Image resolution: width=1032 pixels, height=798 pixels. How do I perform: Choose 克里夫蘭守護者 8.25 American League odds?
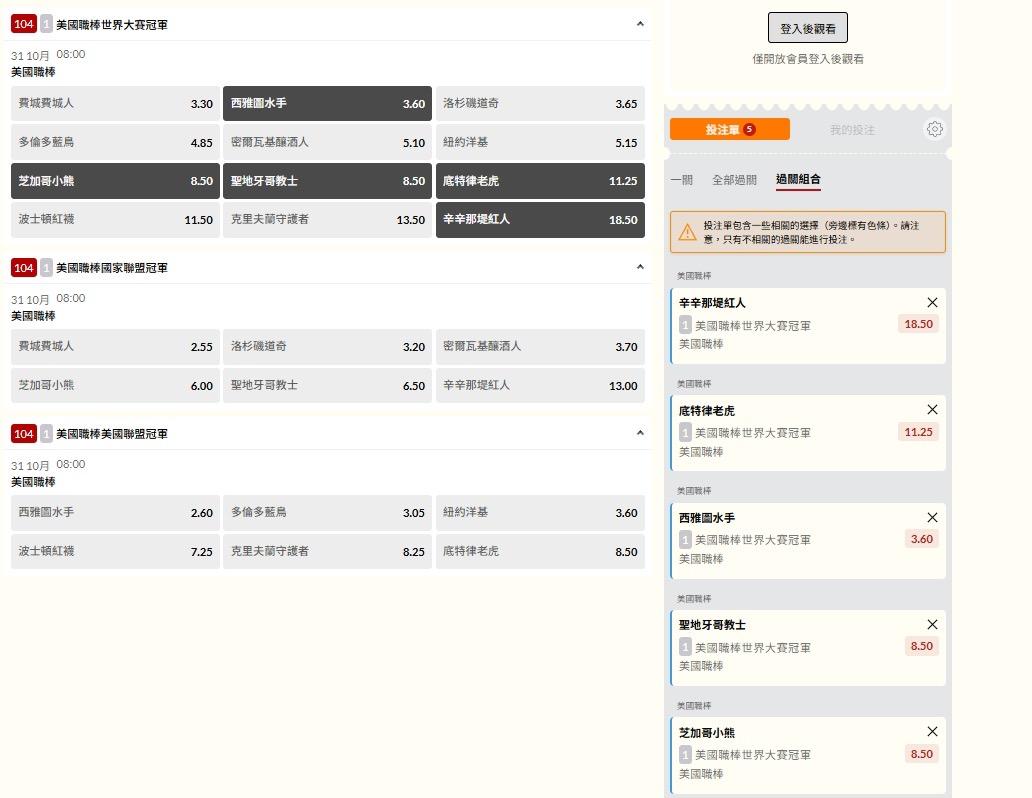point(327,552)
